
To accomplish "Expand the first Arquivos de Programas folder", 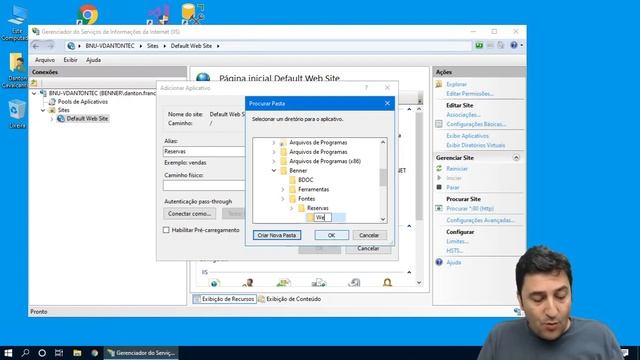I will [x=274, y=142].
